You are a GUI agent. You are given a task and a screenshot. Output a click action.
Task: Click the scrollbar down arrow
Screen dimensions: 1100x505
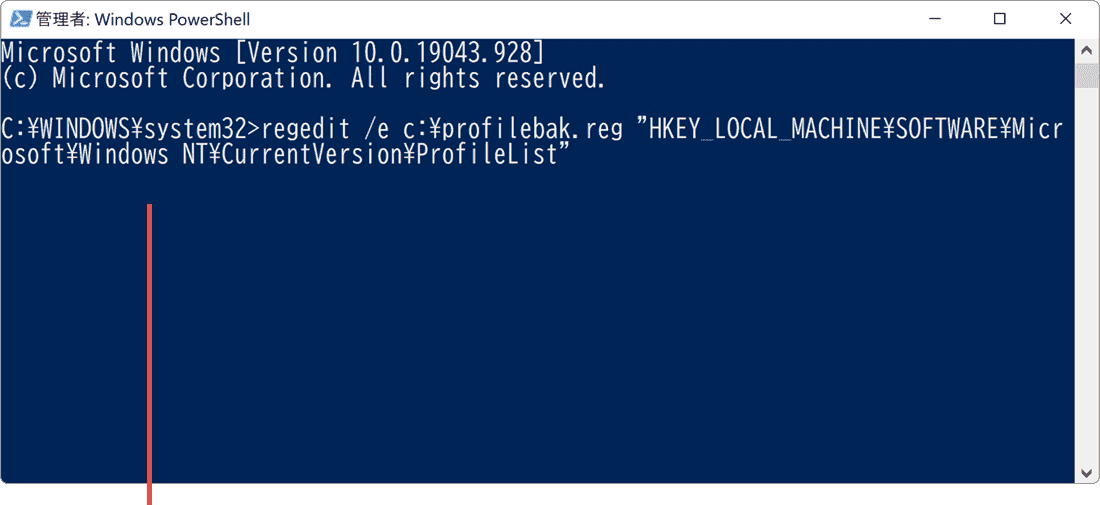1087,472
